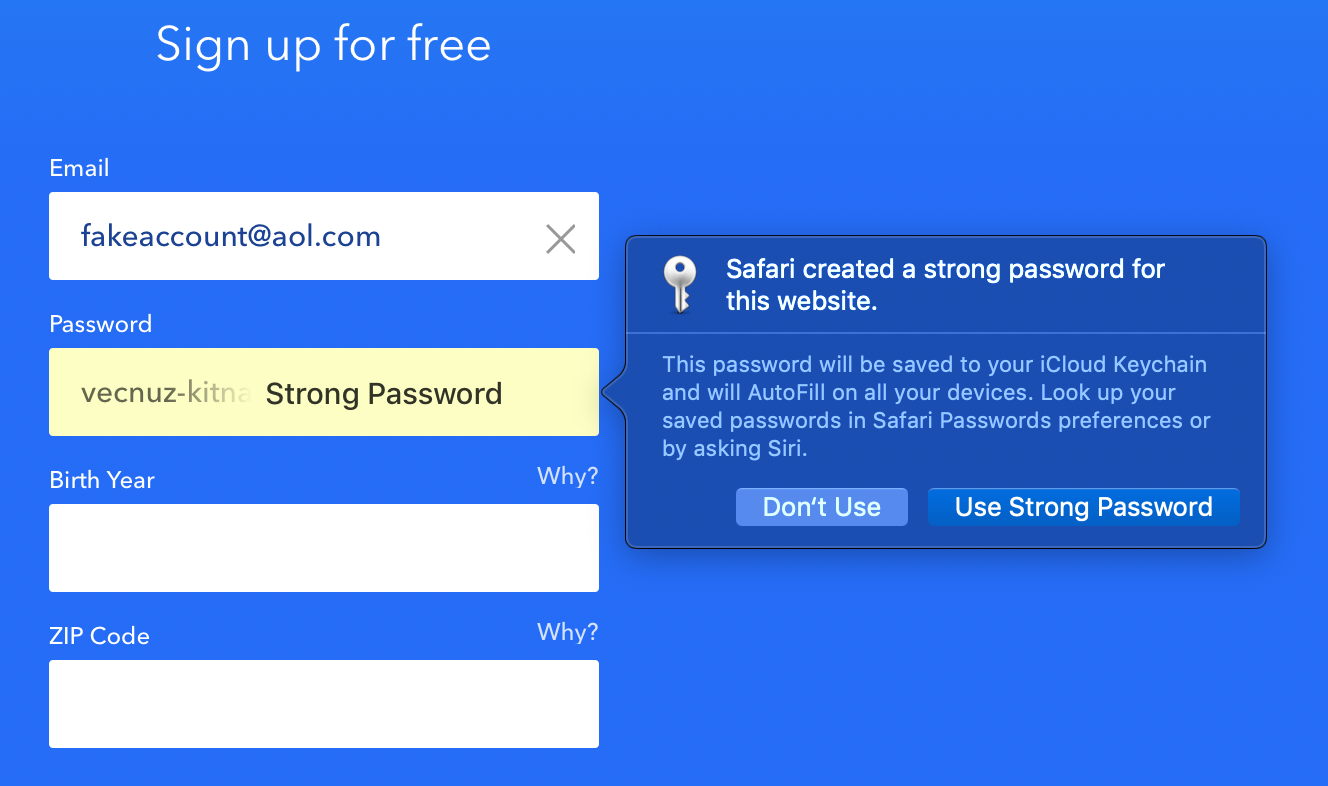
Task: Click the Birth Year field label
Action: point(102,480)
